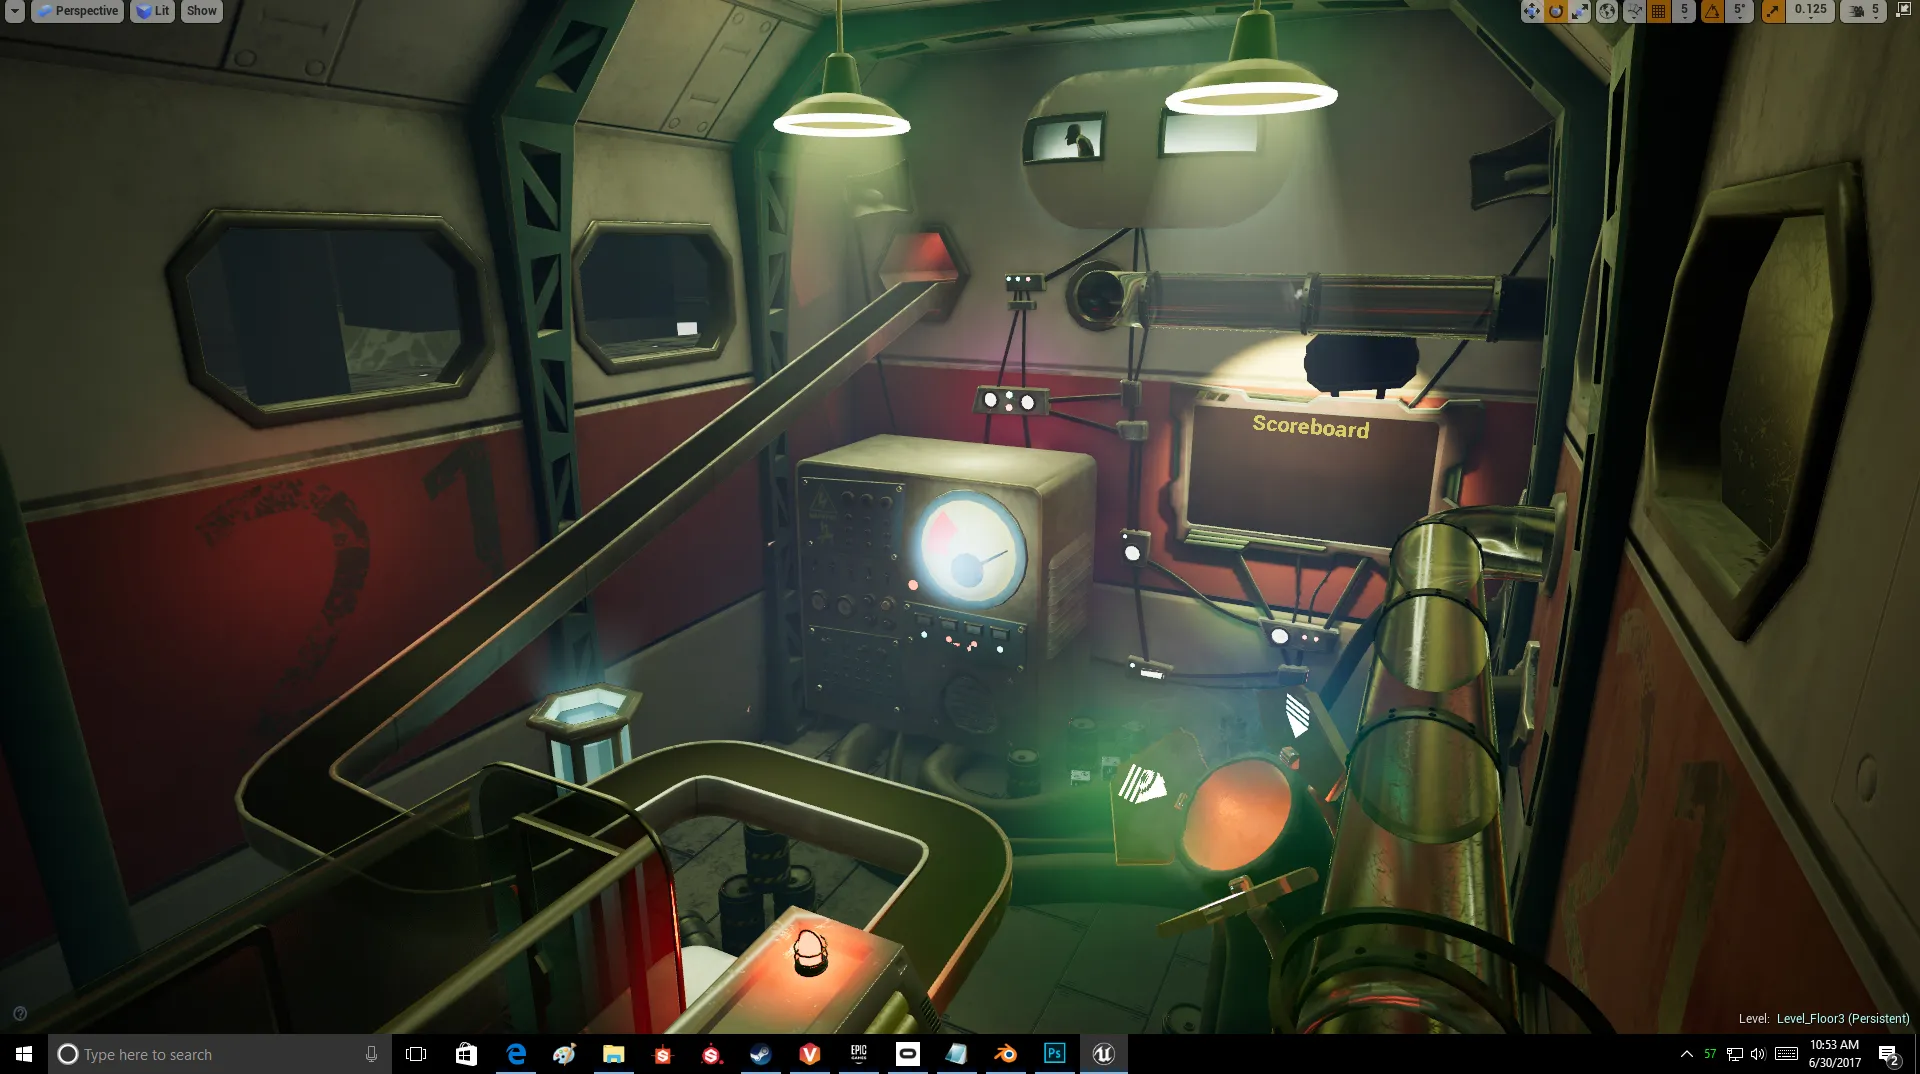Click the world coordinate system globe icon

(1607, 11)
